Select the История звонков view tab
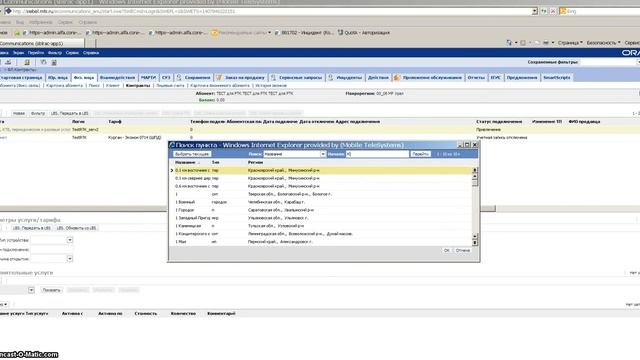Viewport: 640px width, 360px height. click(271, 85)
